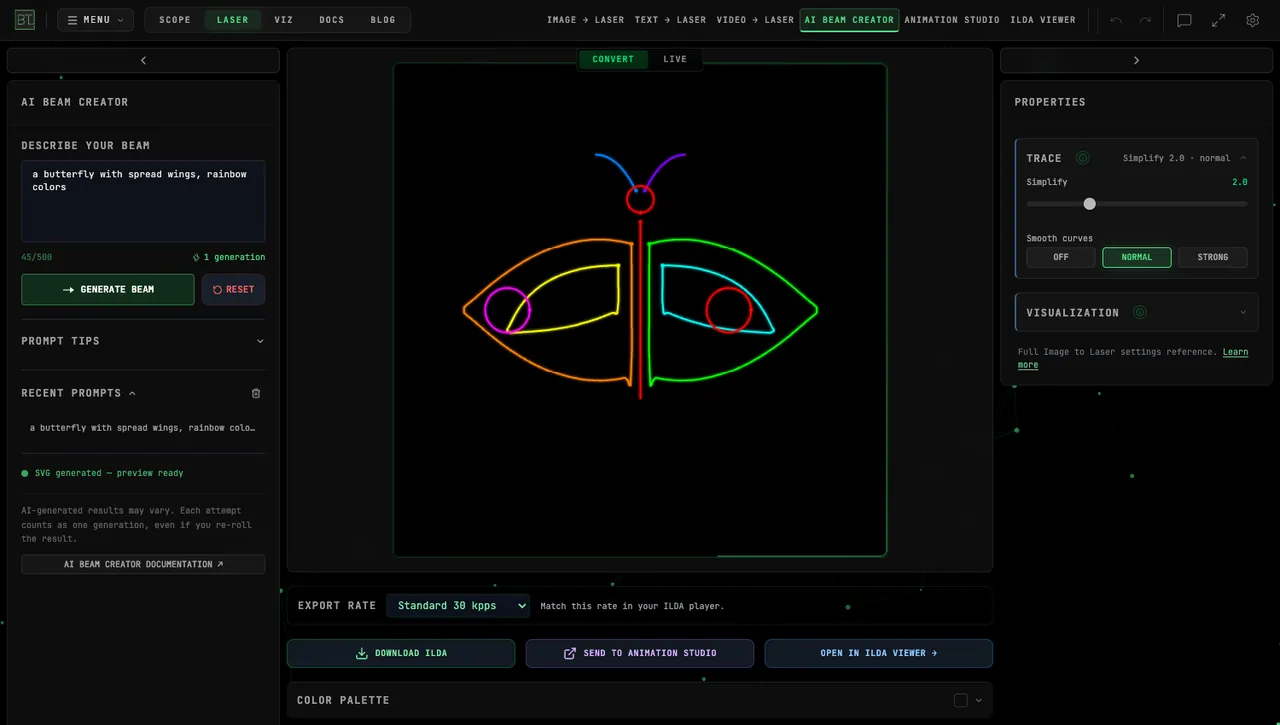Open the MENU dropdown
The width and height of the screenshot is (1280, 725).
pos(96,20)
